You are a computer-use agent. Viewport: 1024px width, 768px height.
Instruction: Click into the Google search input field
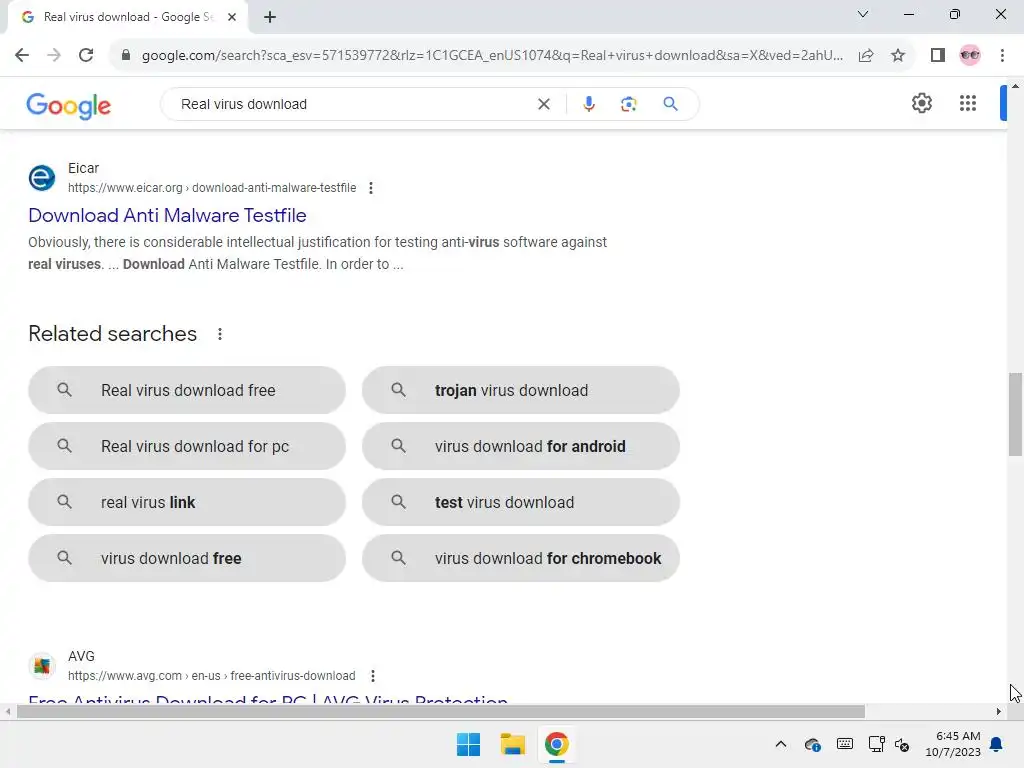click(x=353, y=104)
